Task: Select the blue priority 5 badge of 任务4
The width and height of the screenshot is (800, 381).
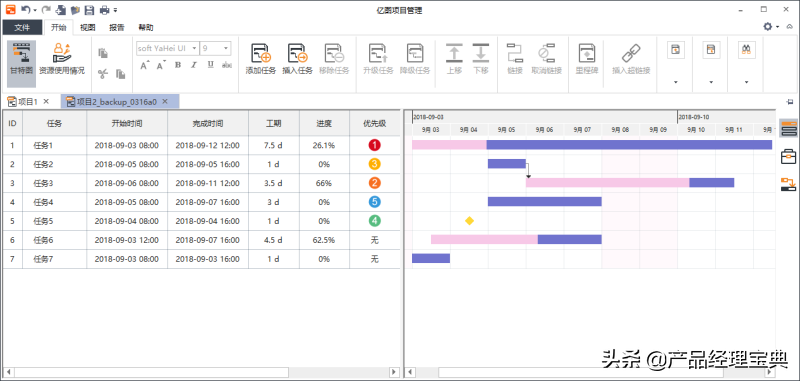Action: [x=374, y=202]
